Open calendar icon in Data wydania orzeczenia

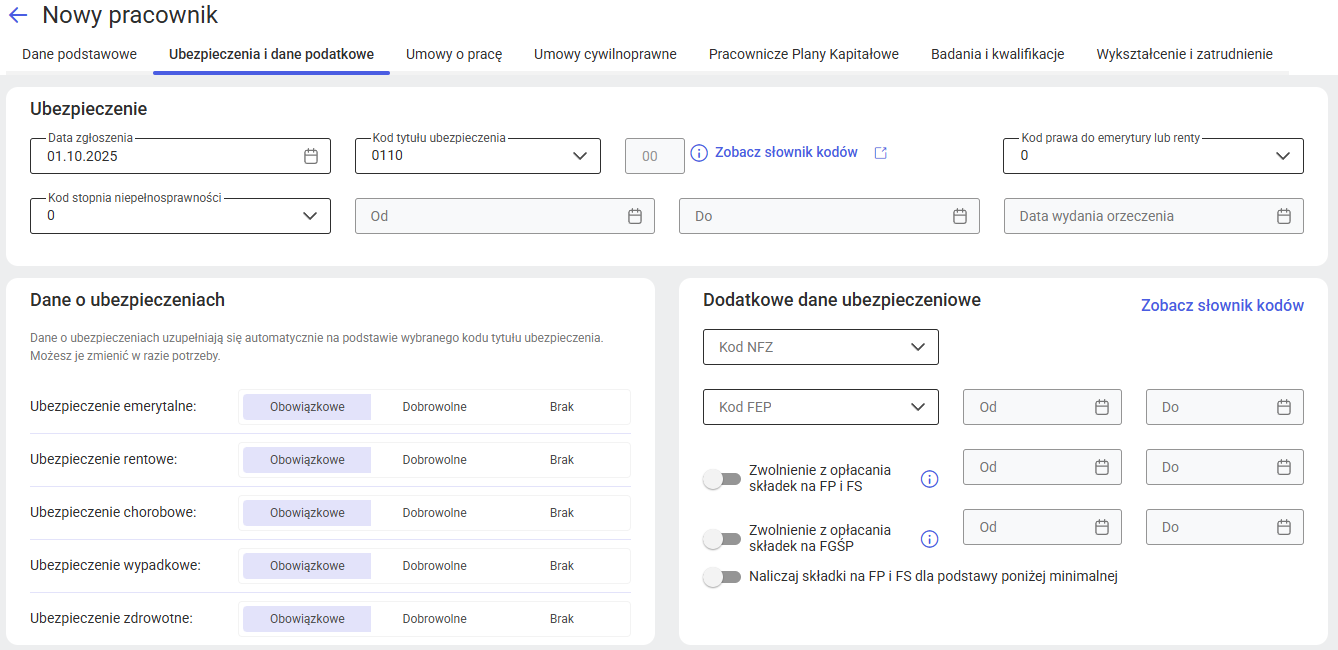pyautogui.click(x=1284, y=216)
